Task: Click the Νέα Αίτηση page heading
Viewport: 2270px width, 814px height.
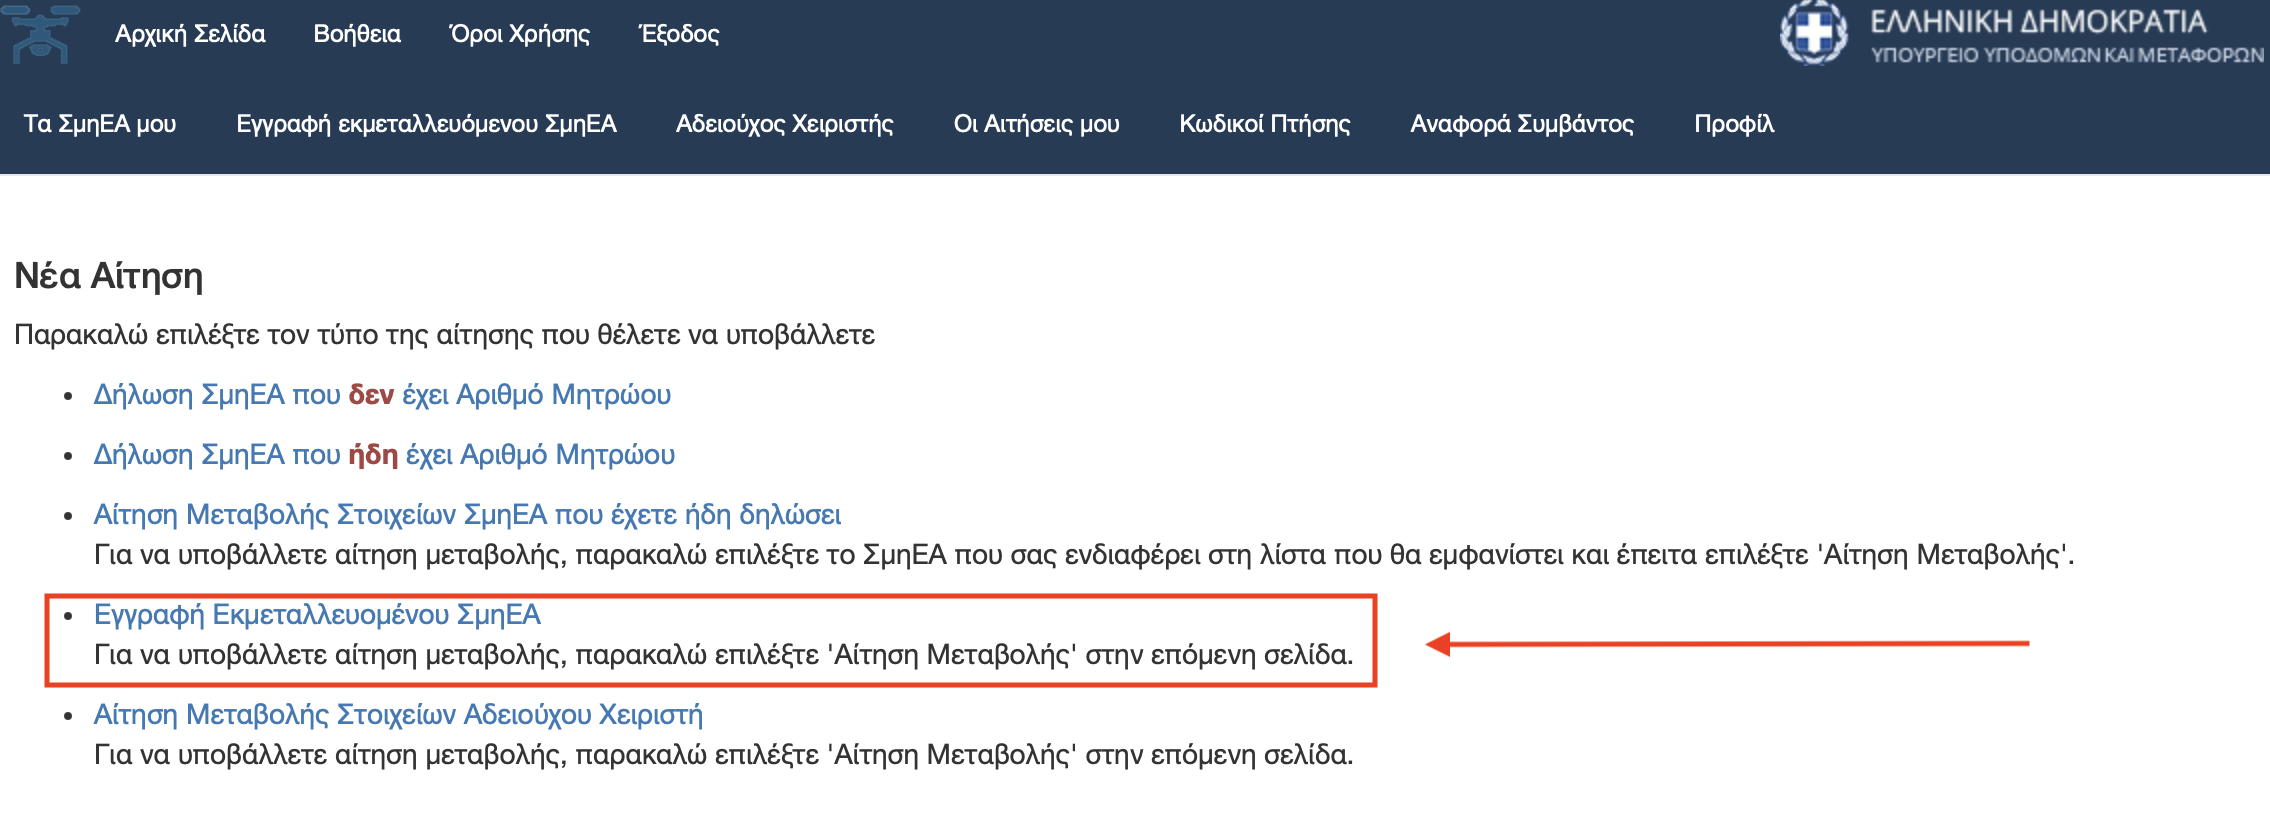Action: click(x=109, y=276)
